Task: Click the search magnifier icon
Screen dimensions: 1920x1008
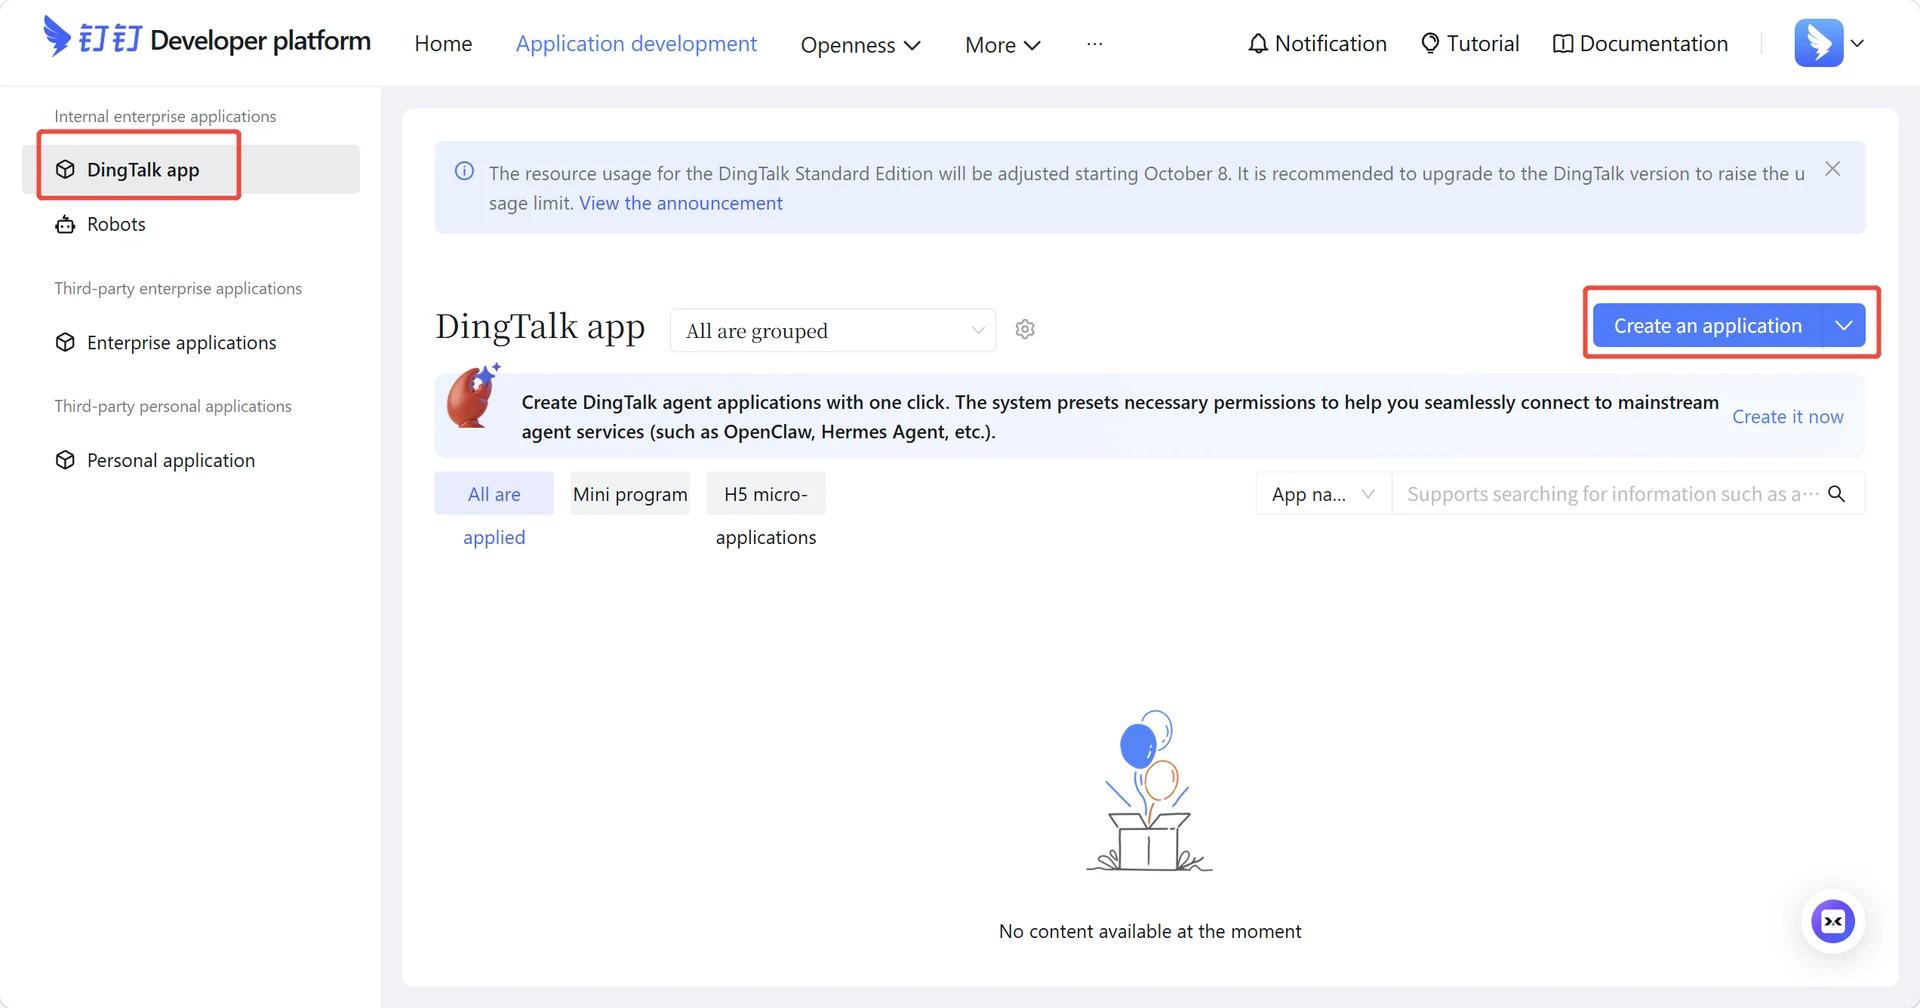Action: [x=1837, y=494]
